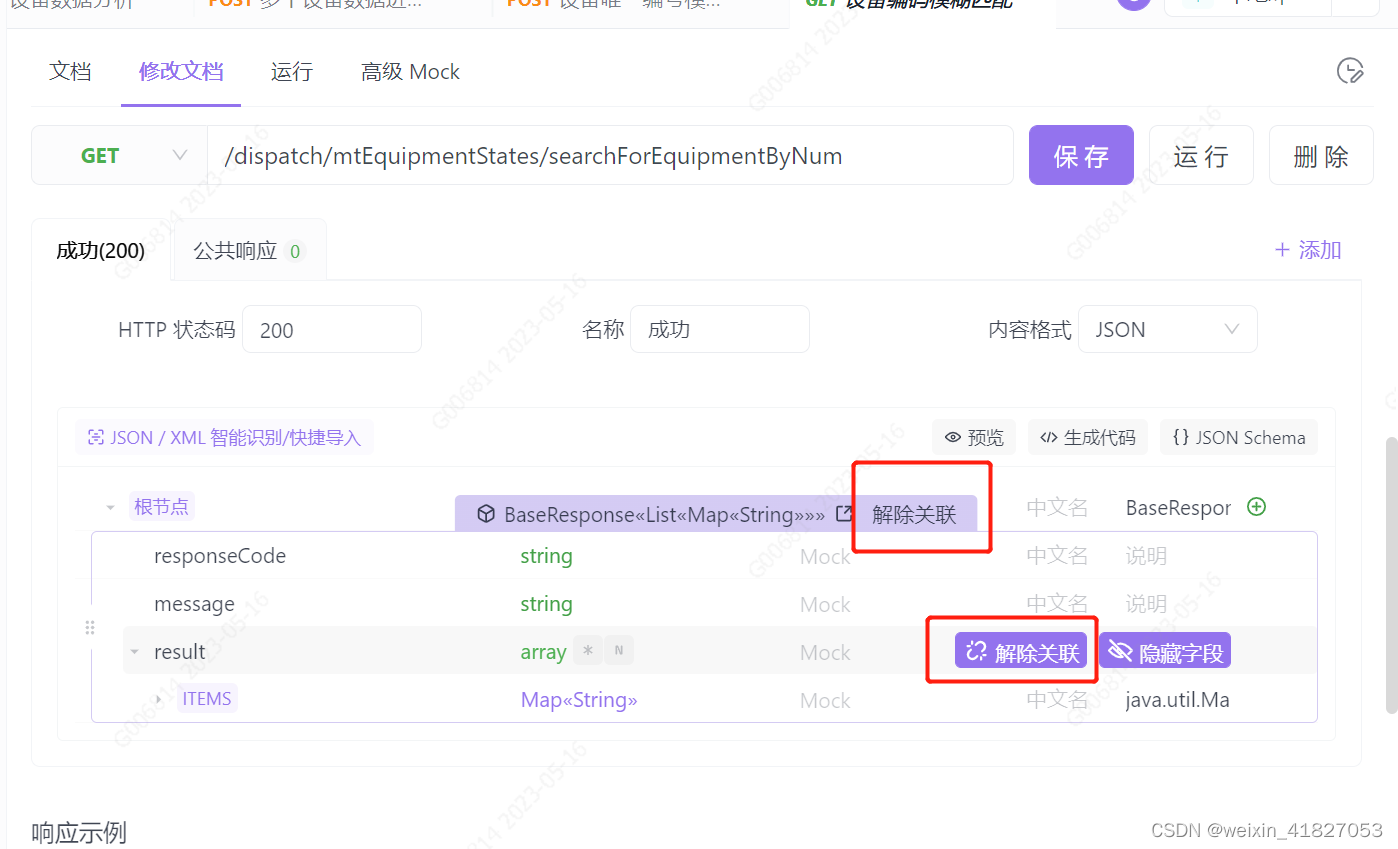This screenshot has height=849, width=1398.
Task: Click the 中文名 field on root node row
Action: tap(1057, 507)
